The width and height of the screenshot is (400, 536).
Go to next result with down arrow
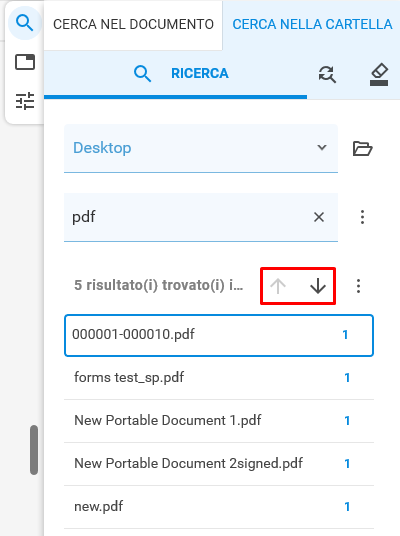click(x=318, y=286)
